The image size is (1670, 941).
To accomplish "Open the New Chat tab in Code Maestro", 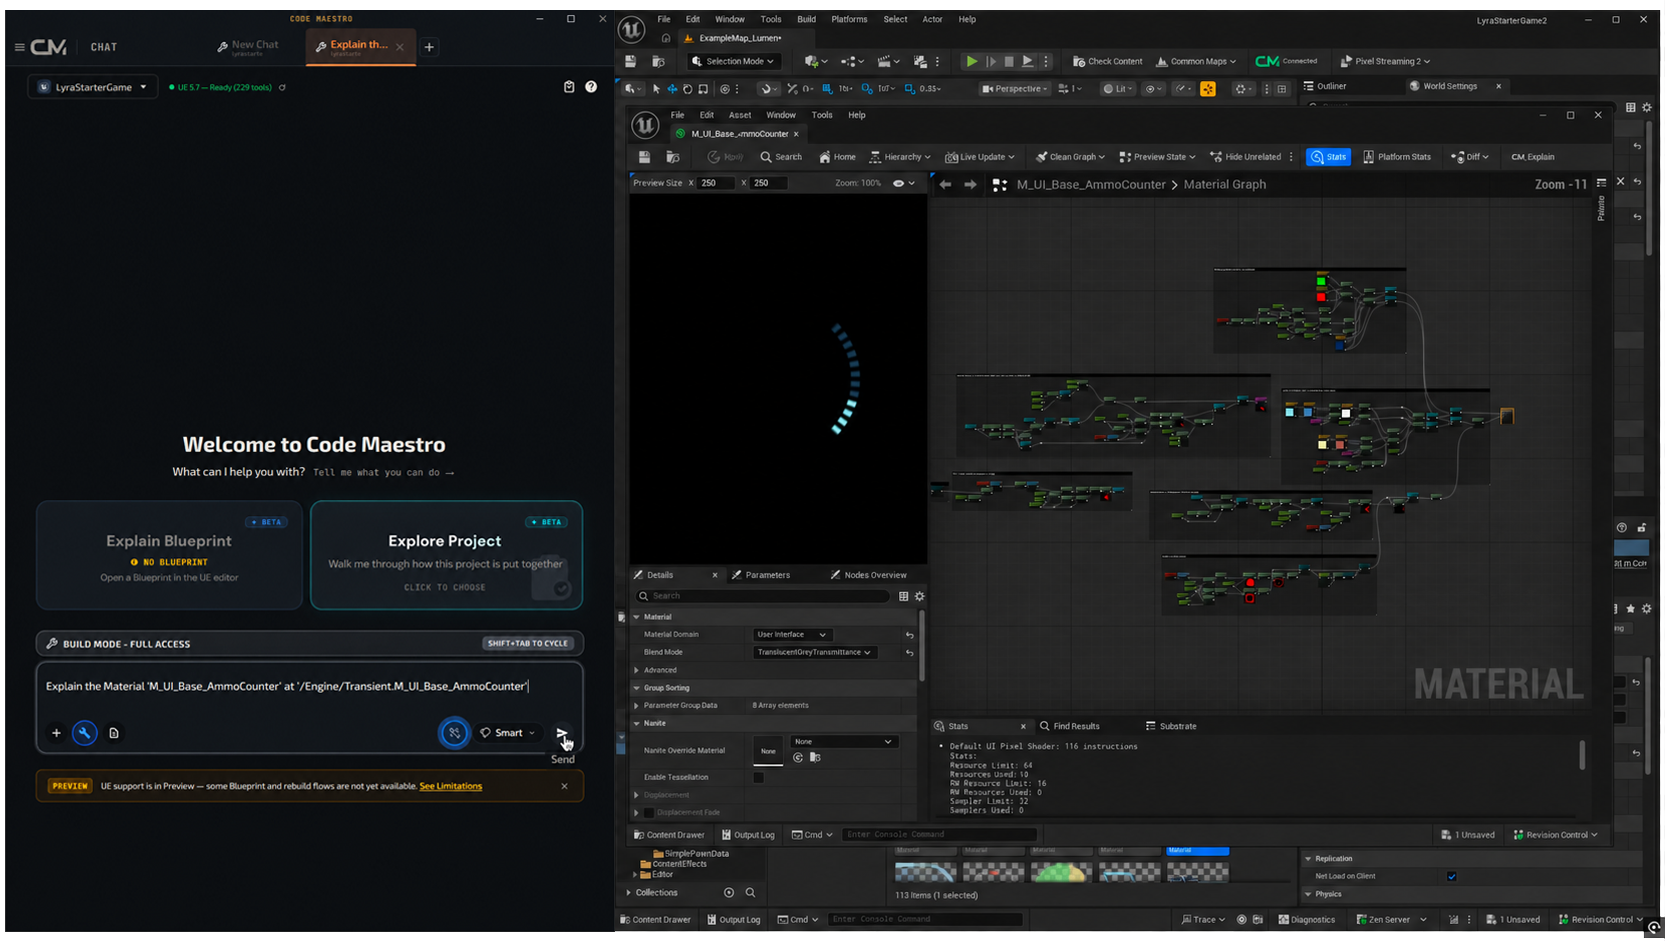I will click(248, 46).
